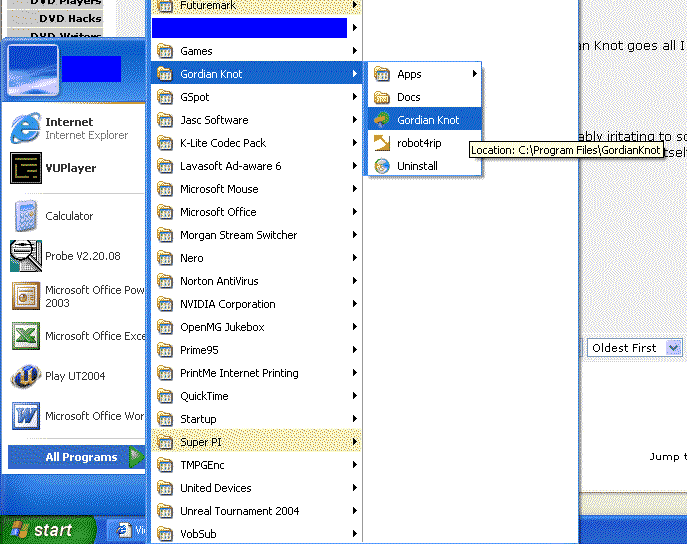This screenshot has width=687, height=544.
Task: Click the Docs folder icon
Action: click(x=382, y=97)
